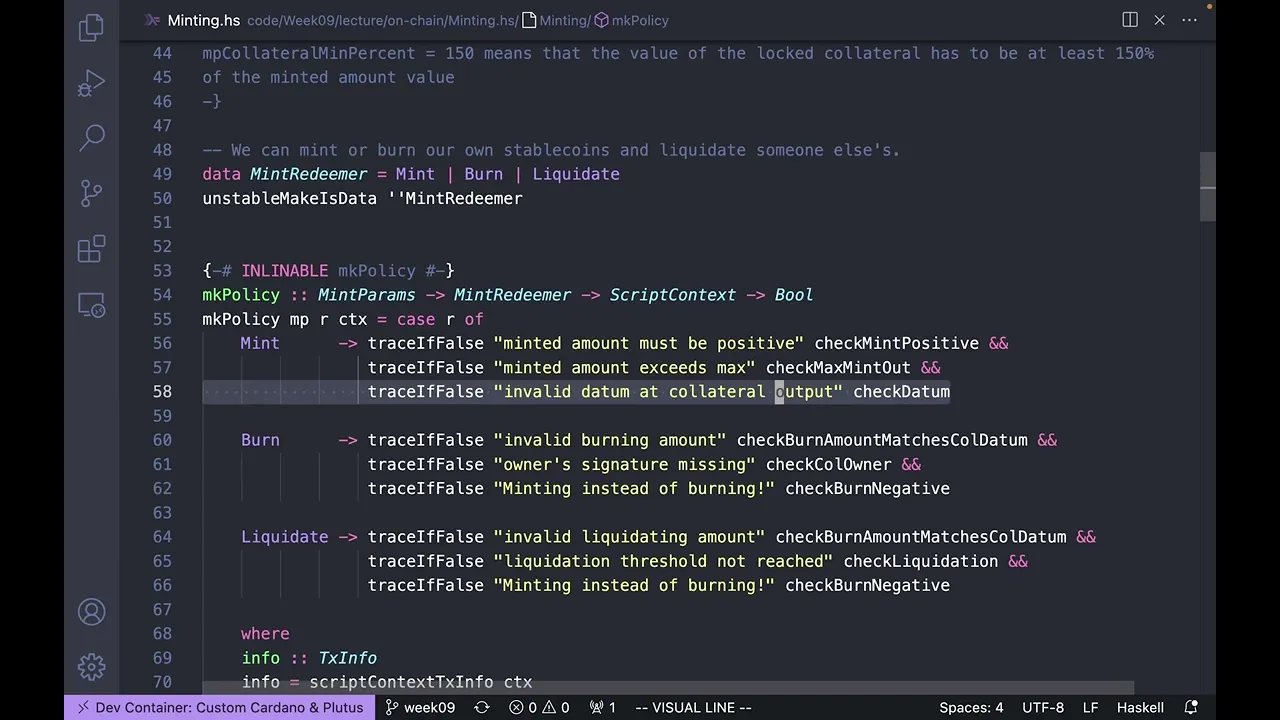Open the Search view

click(x=91, y=137)
